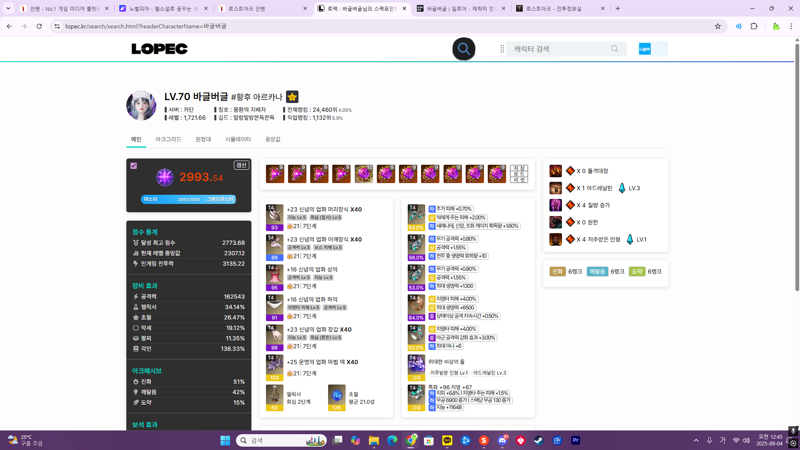The height and width of the screenshot is (450, 800).
Task: Click the 달성 최고 점수 2773.68 row
Action: click(188, 243)
